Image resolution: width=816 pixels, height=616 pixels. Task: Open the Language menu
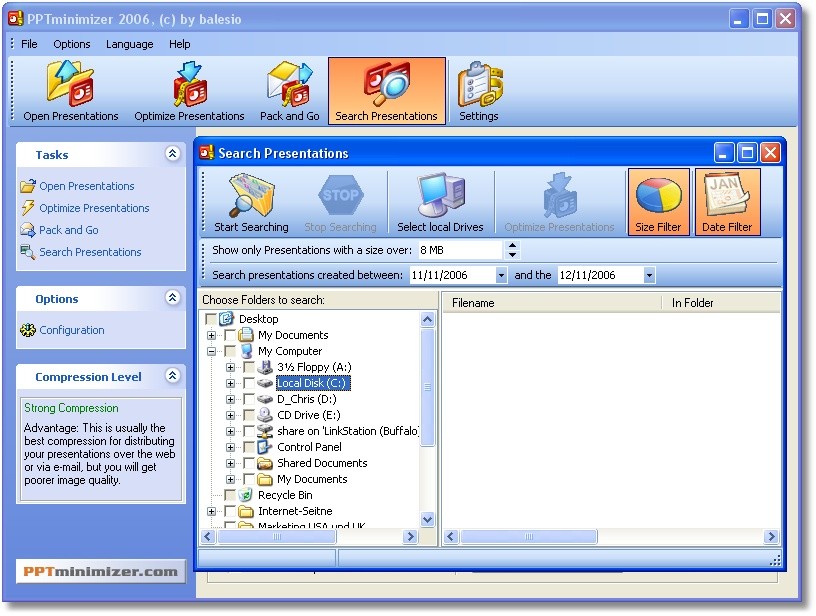130,44
